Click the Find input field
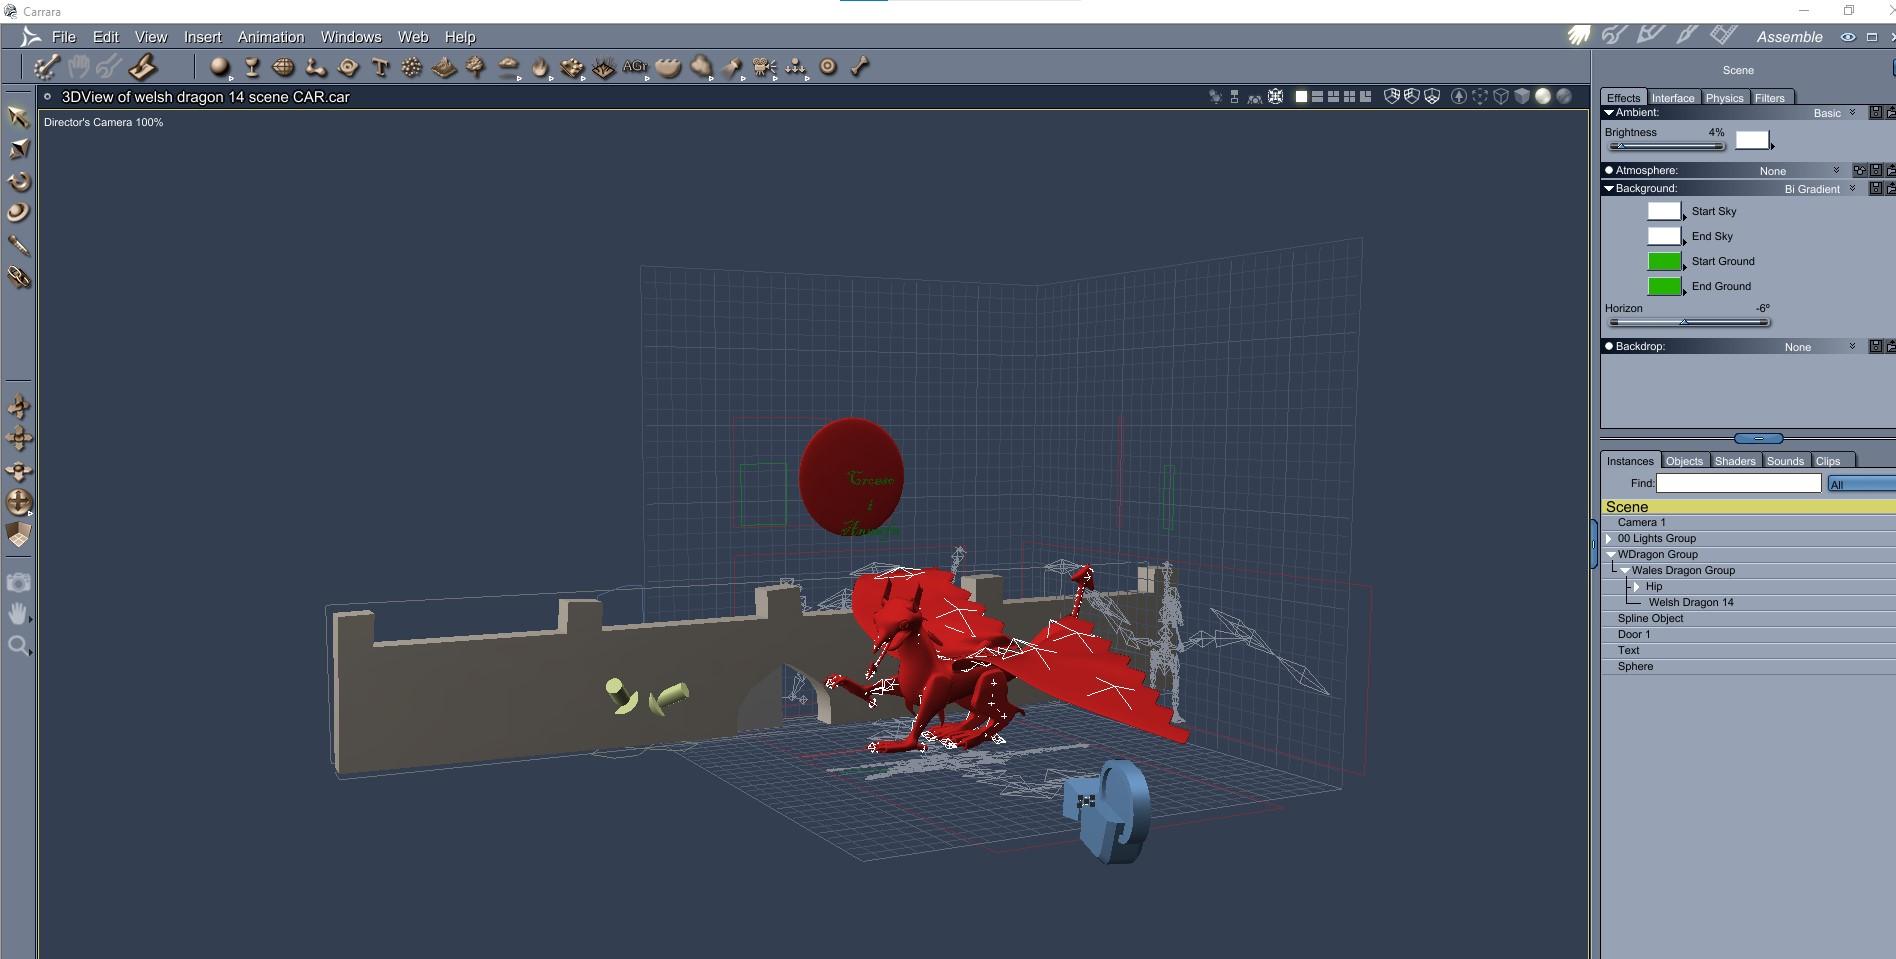 [1739, 483]
